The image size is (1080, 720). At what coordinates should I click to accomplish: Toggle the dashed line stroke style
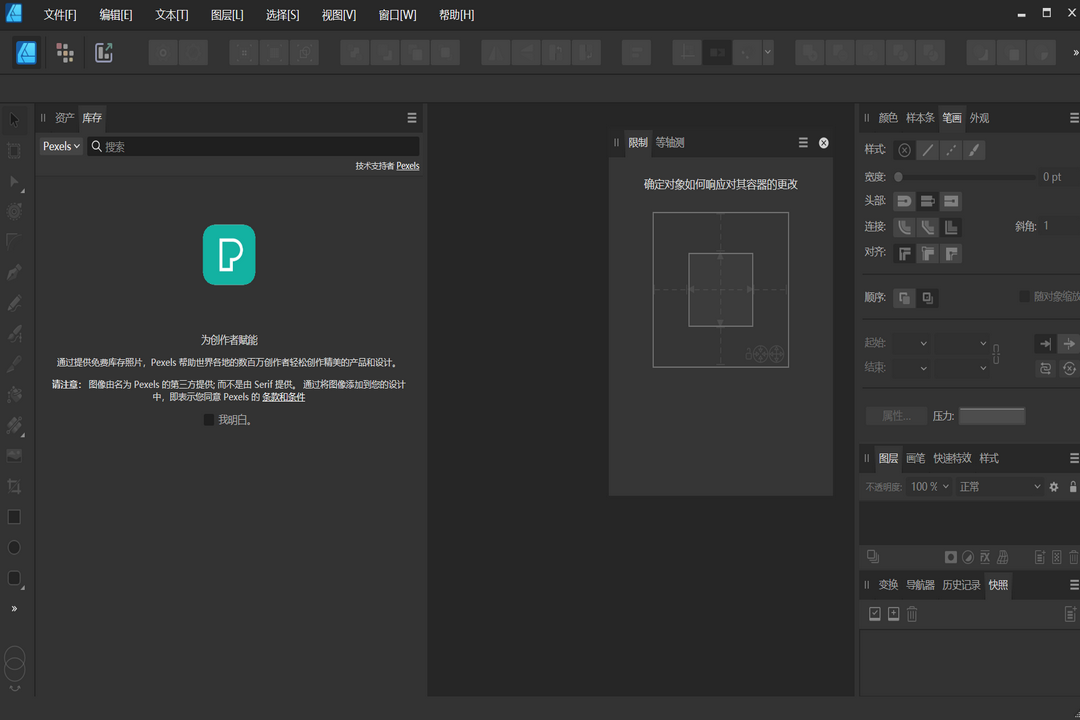(x=950, y=150)
